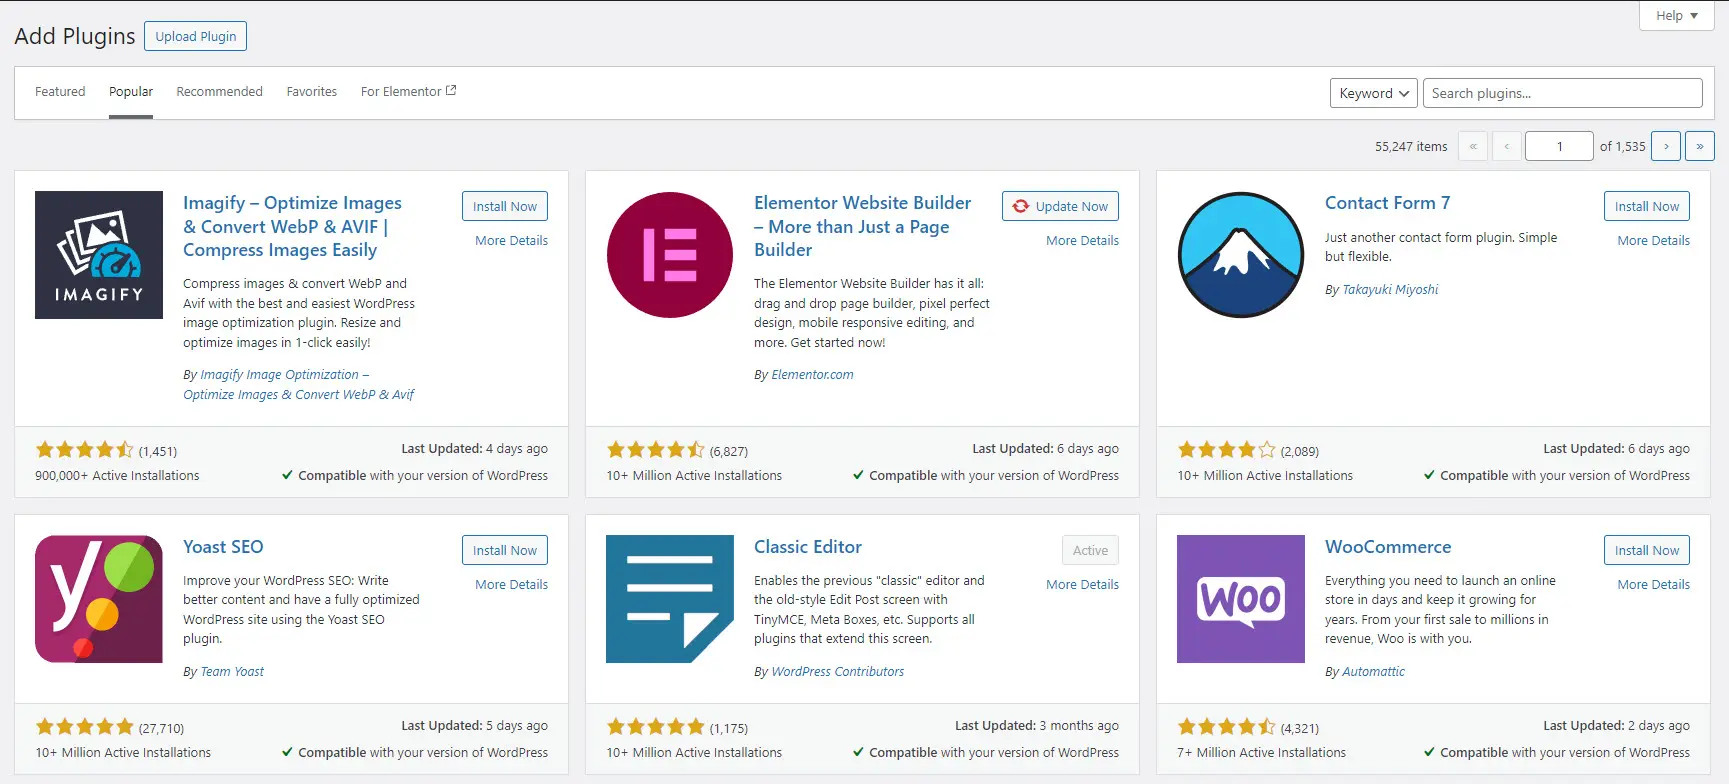Select the Popular tab
This screenshot has height=784, width=1729.
131,91
